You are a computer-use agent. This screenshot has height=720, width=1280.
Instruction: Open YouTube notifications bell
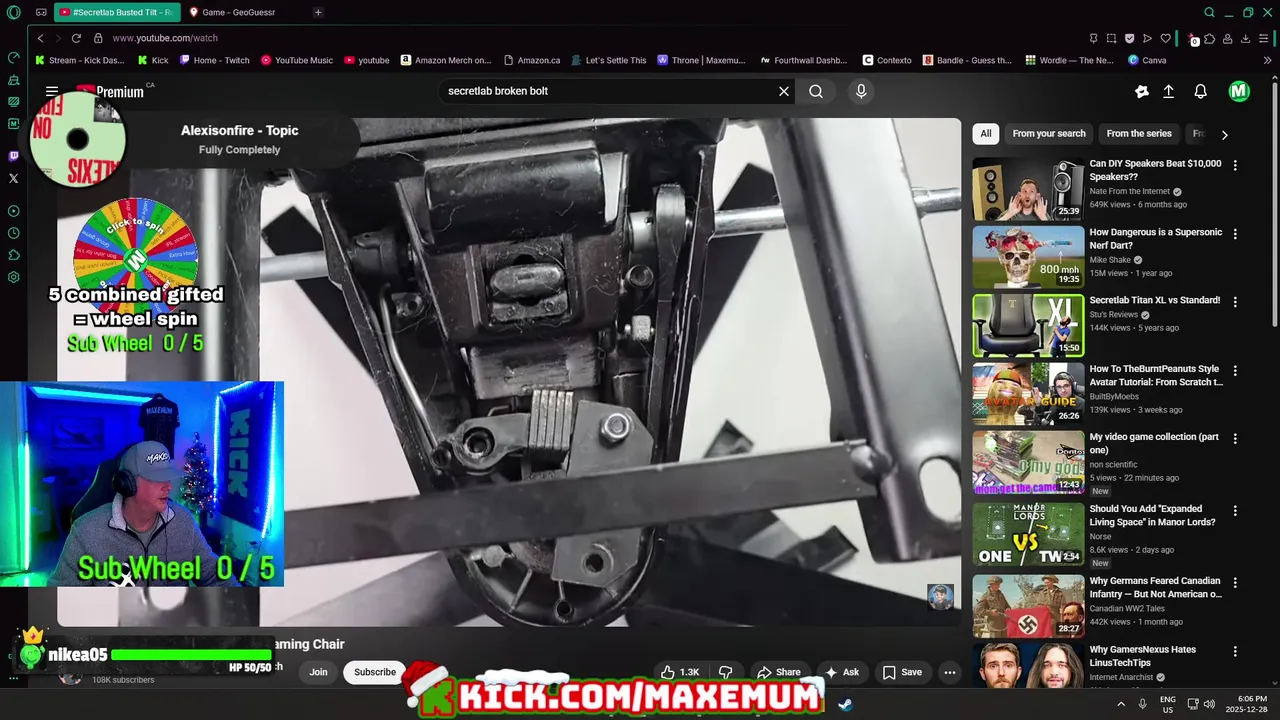pyautogui.click(x=1200, y=91)
